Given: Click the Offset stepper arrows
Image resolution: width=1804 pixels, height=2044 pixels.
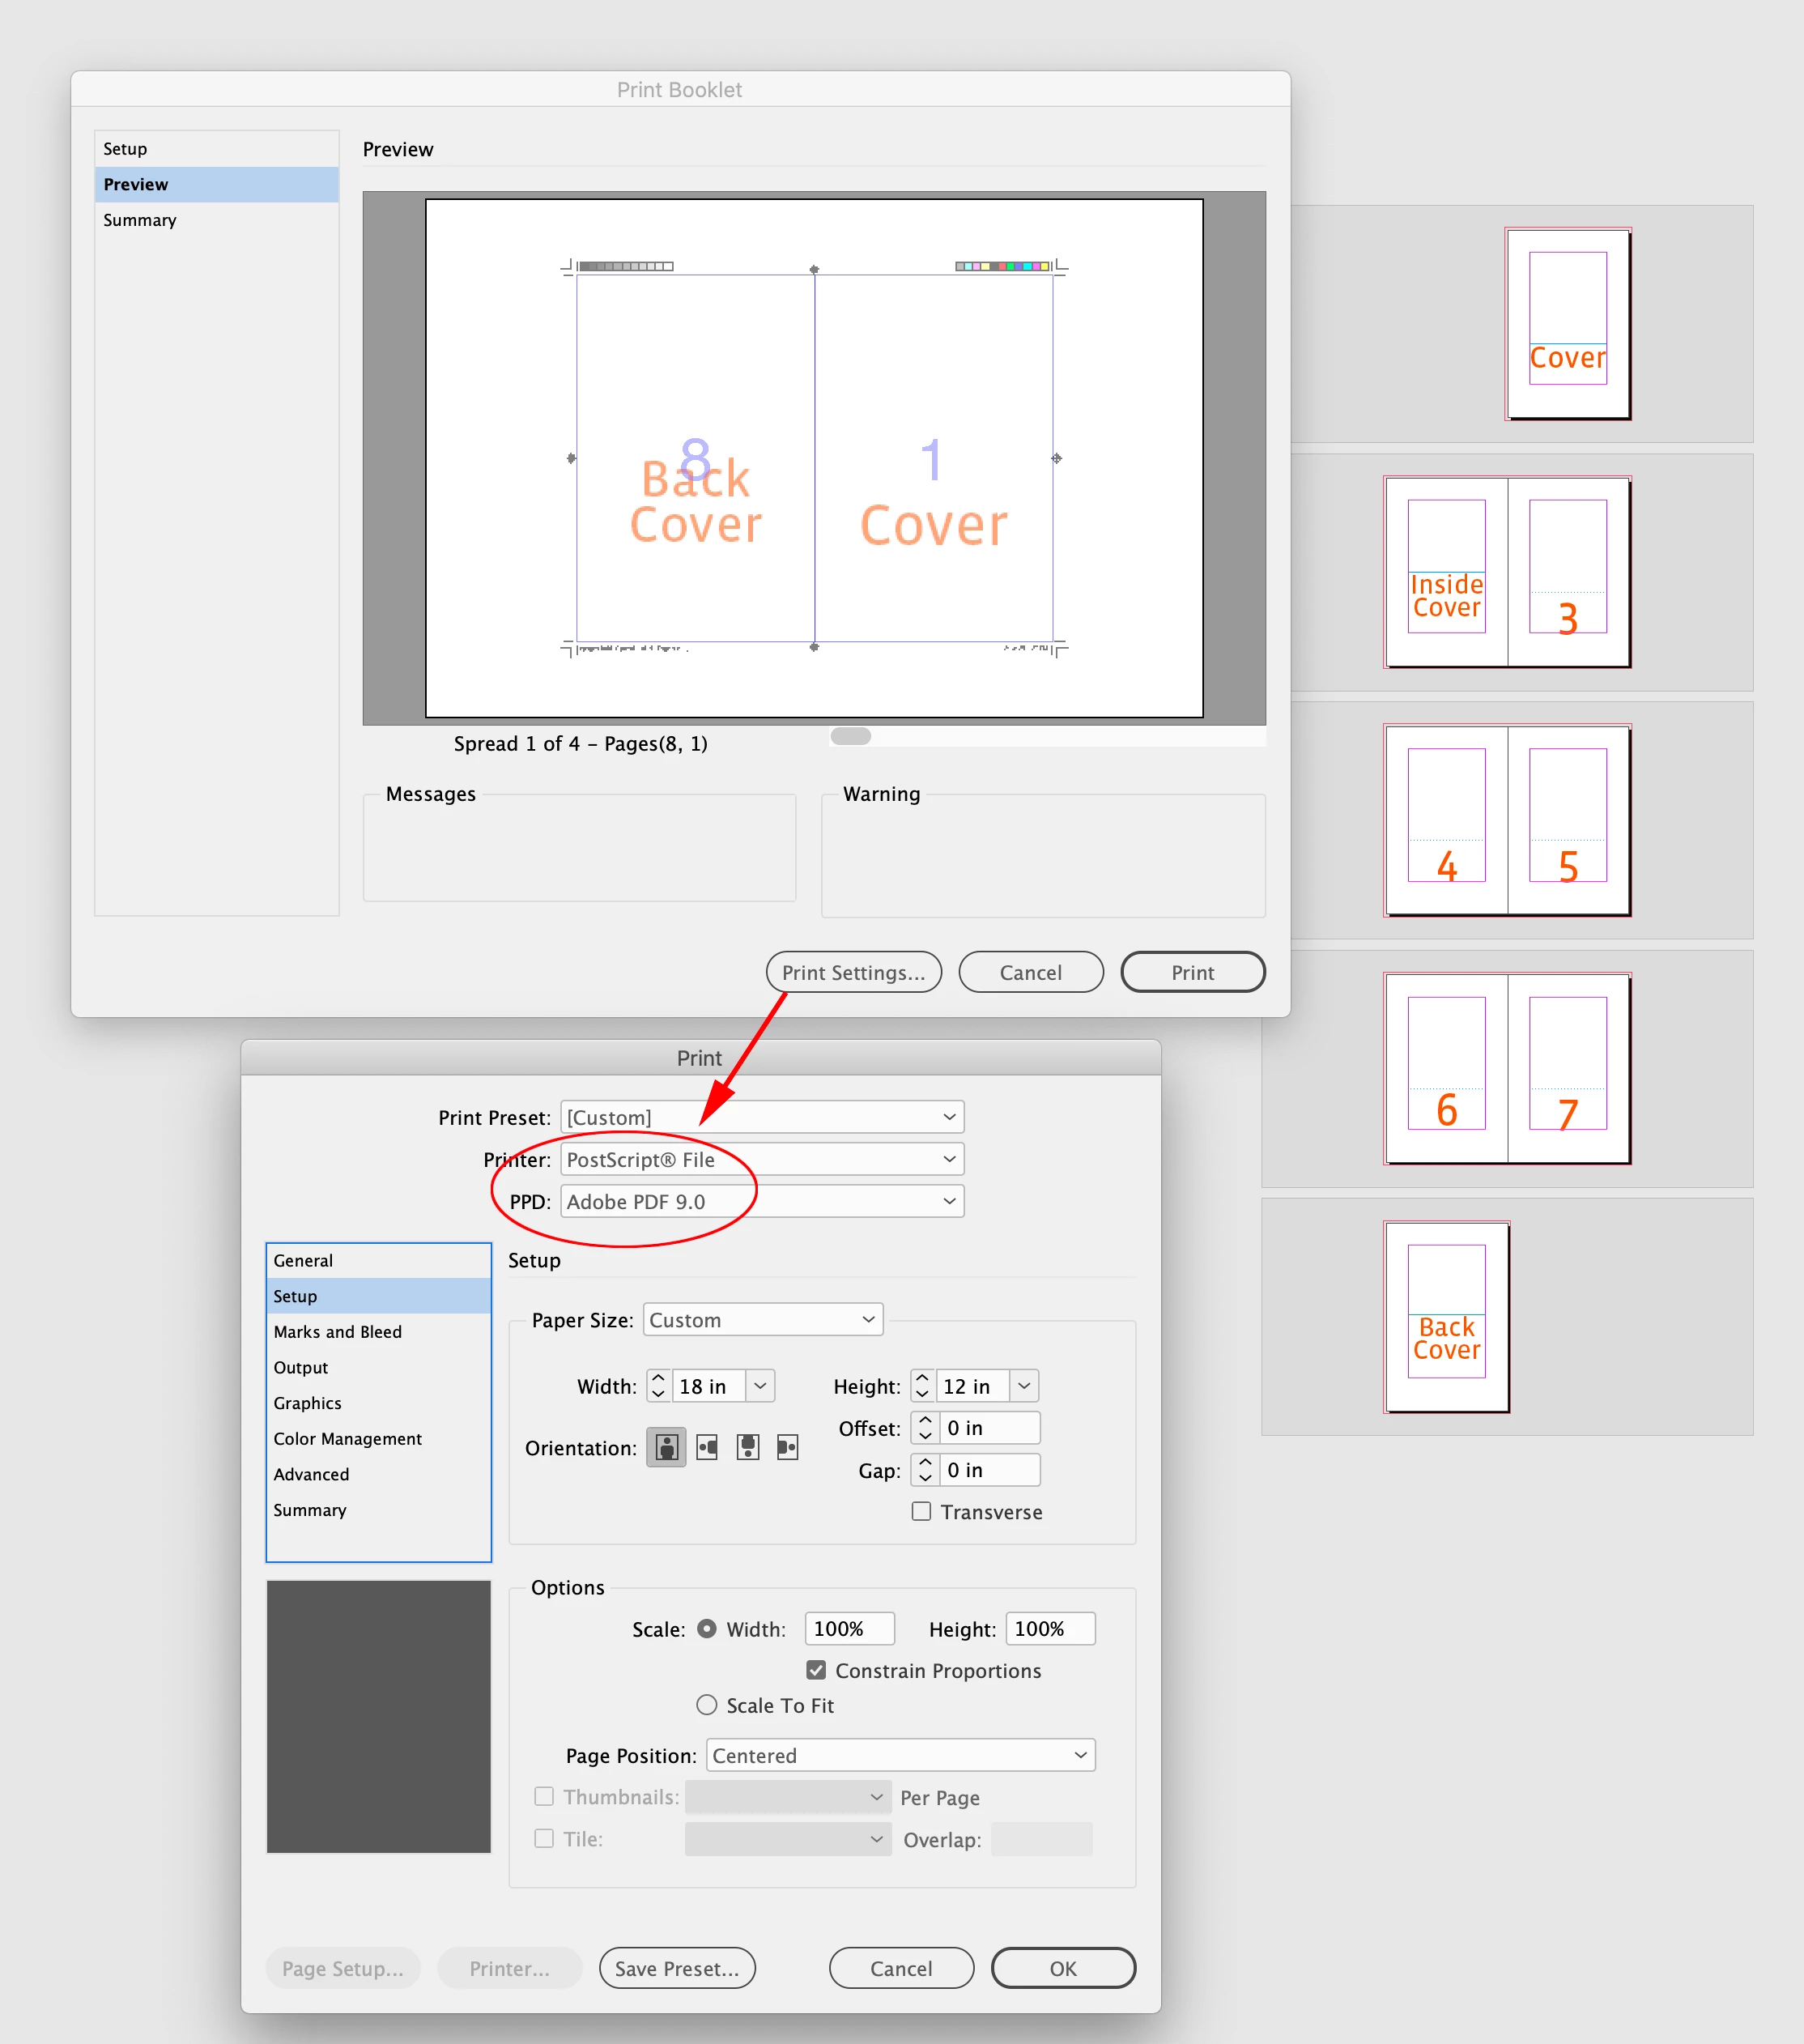Looking at the screenshot, I should pos(925,1428).
